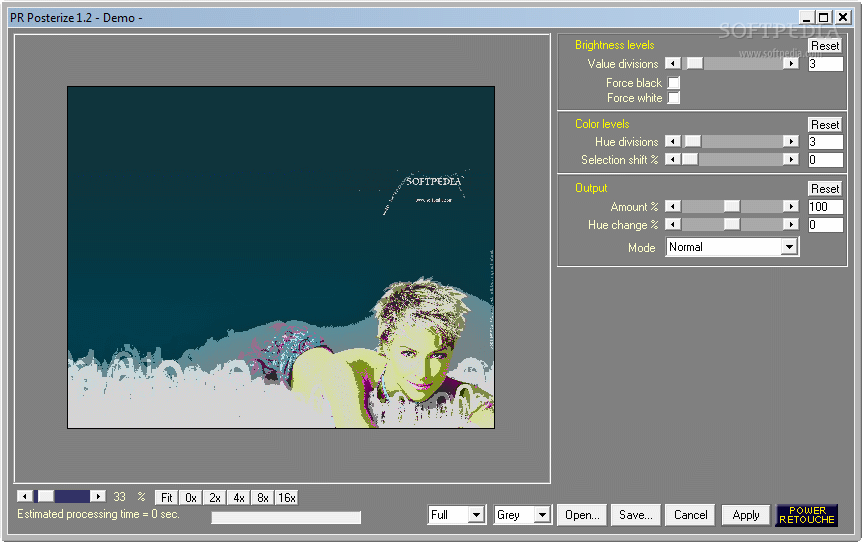This screenshot has height=542, width=862.
Task: Set preview zoom to 2x
Action: pyautogui.click(x=215, y=497)
